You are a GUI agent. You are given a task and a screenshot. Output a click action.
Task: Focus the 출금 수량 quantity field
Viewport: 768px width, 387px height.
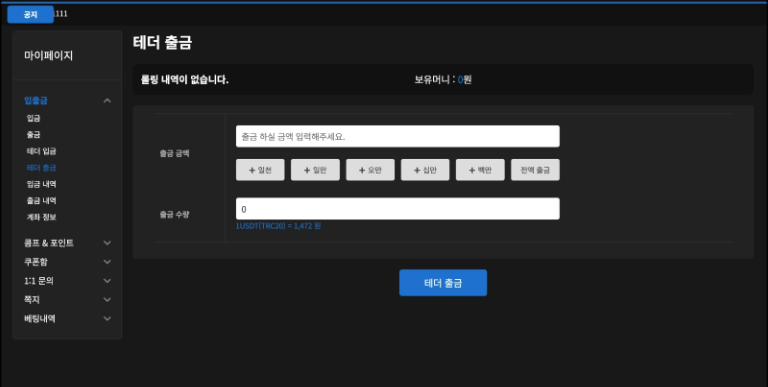coord(398,209)
